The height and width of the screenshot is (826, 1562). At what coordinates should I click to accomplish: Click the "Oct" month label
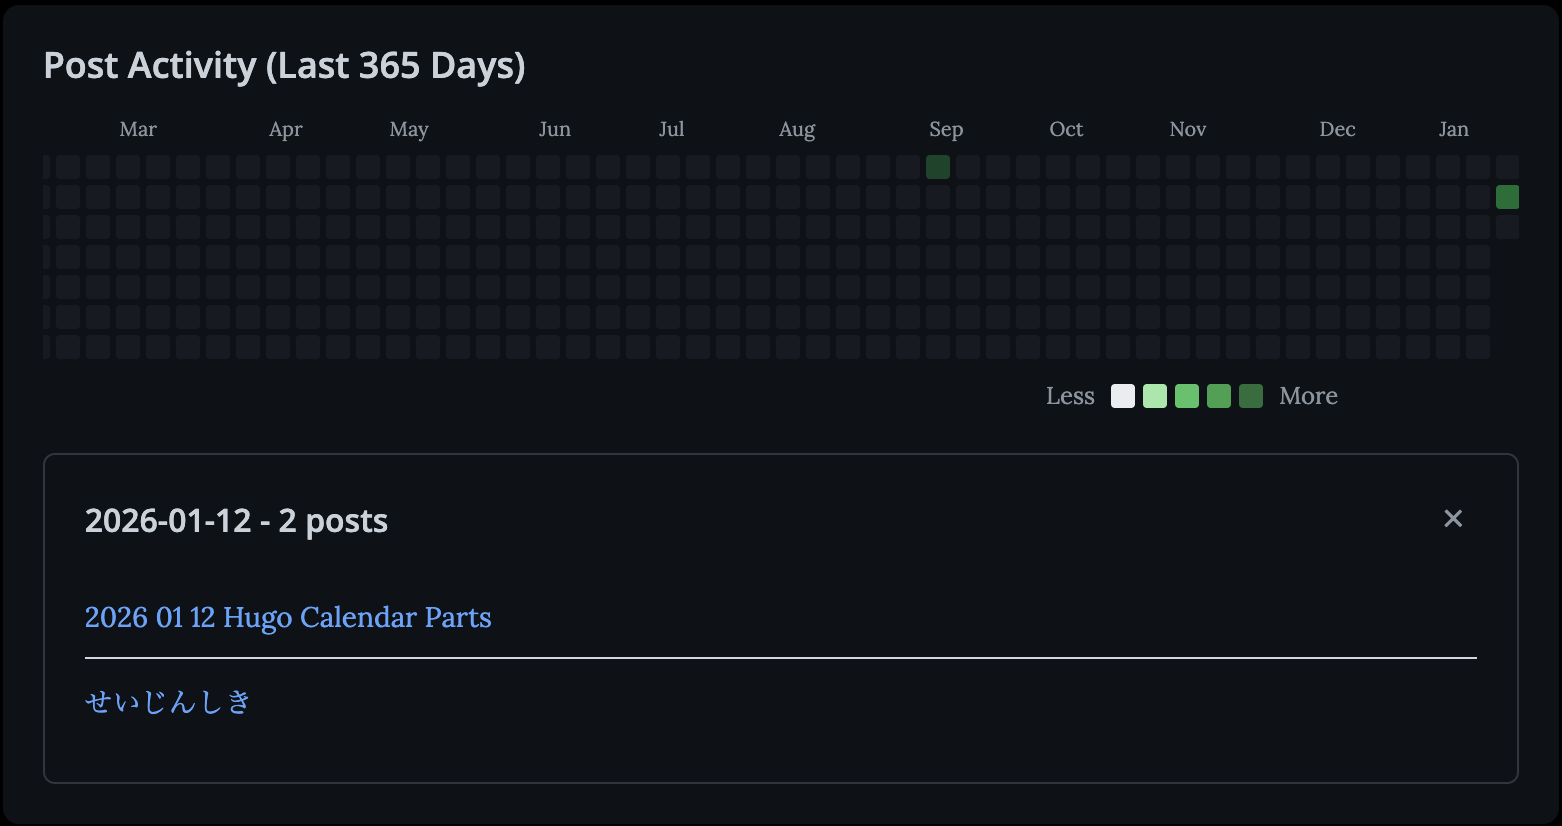(x=1066, y=129)
